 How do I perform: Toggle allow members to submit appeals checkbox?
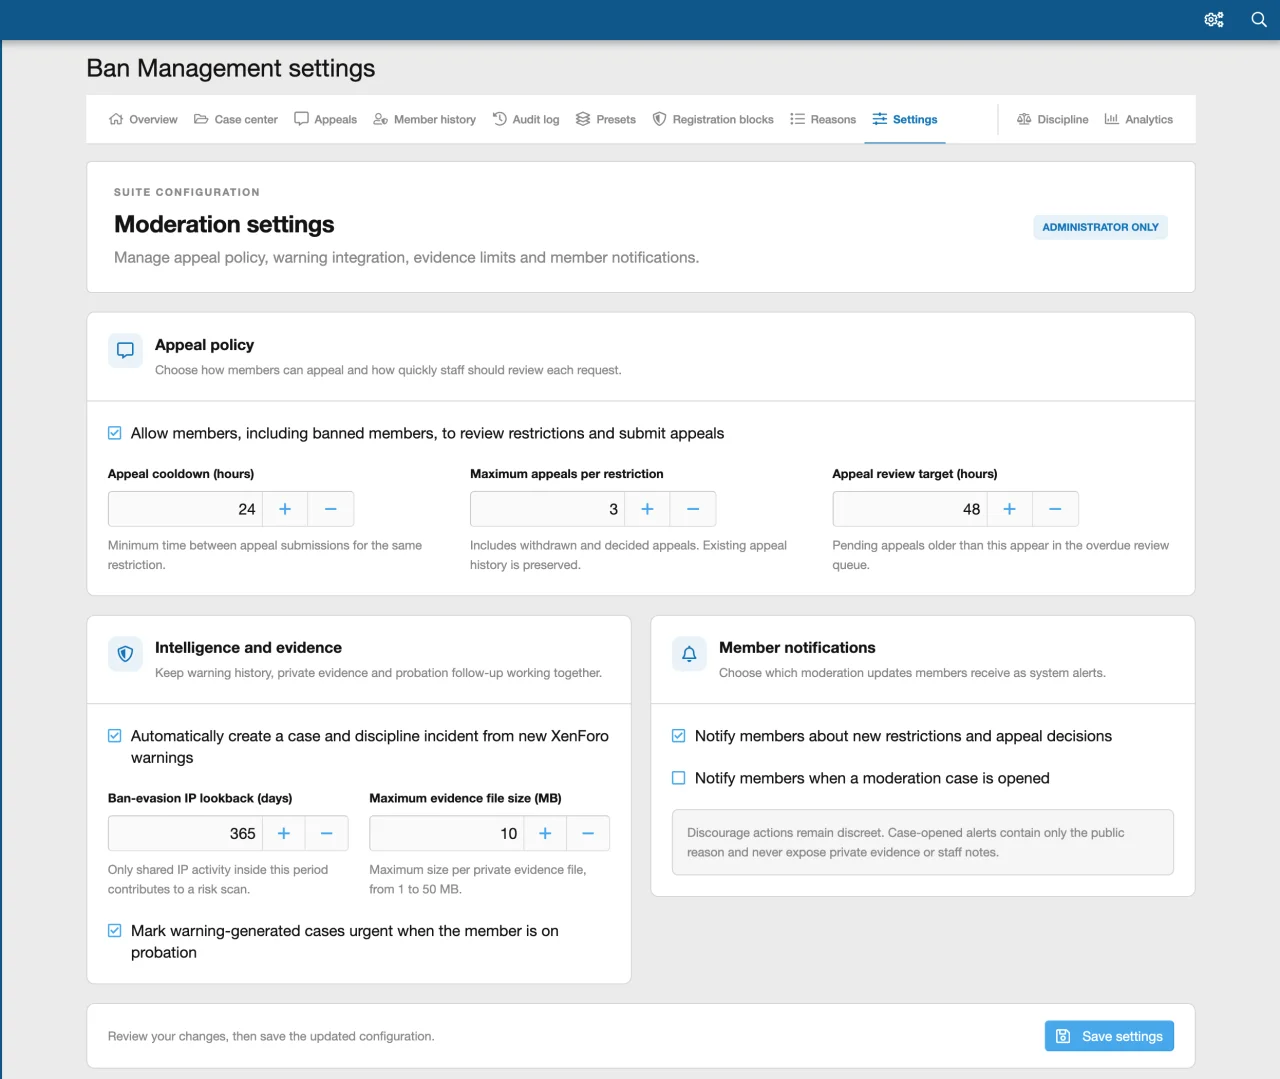[115, 433]
